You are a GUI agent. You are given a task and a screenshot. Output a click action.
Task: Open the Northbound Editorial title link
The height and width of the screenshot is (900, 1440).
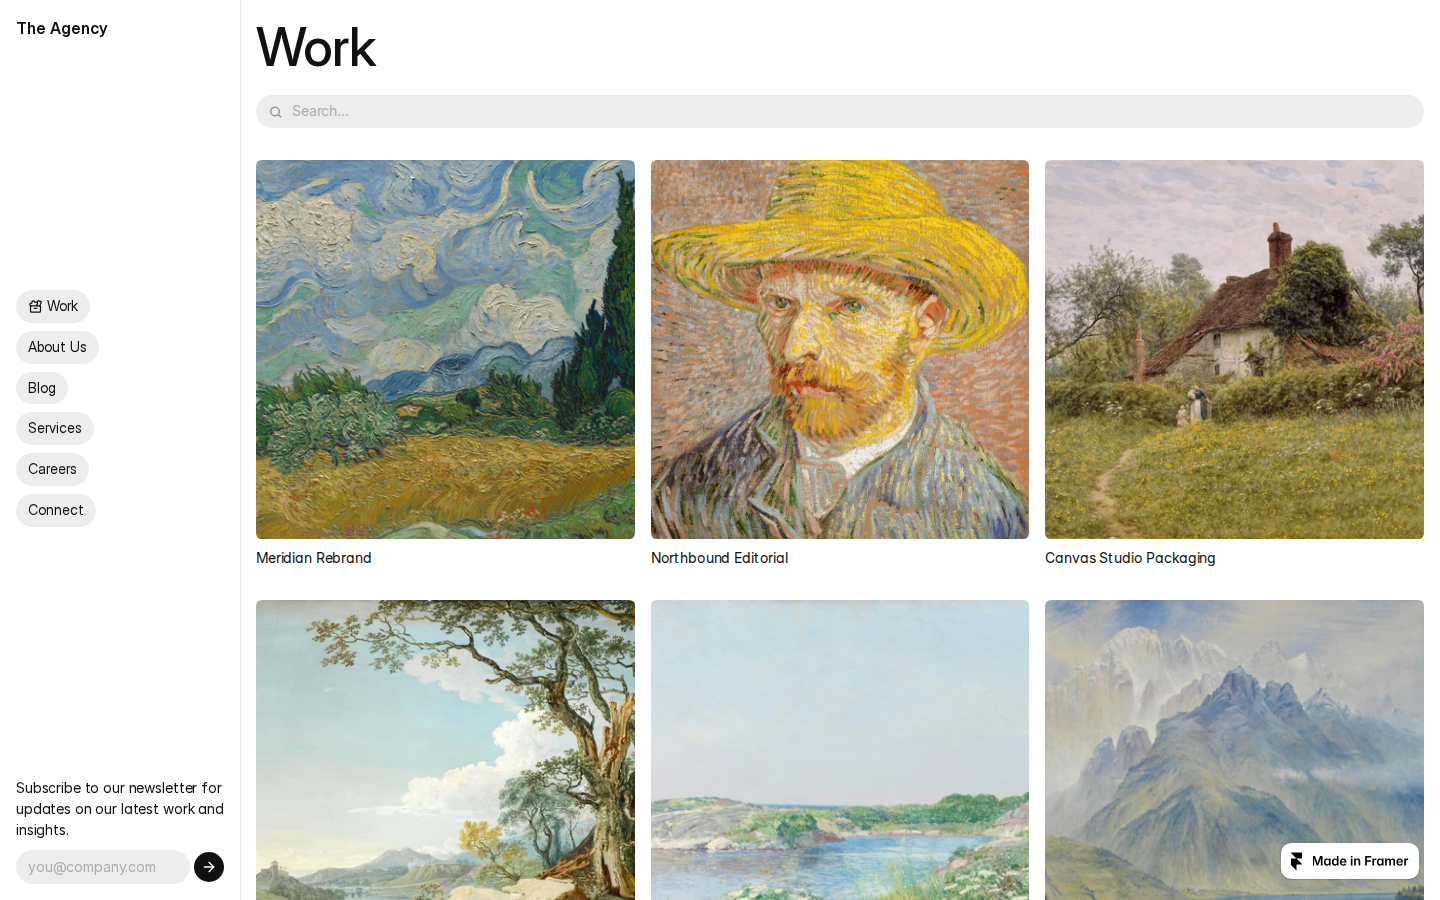[x=719, y=558]
